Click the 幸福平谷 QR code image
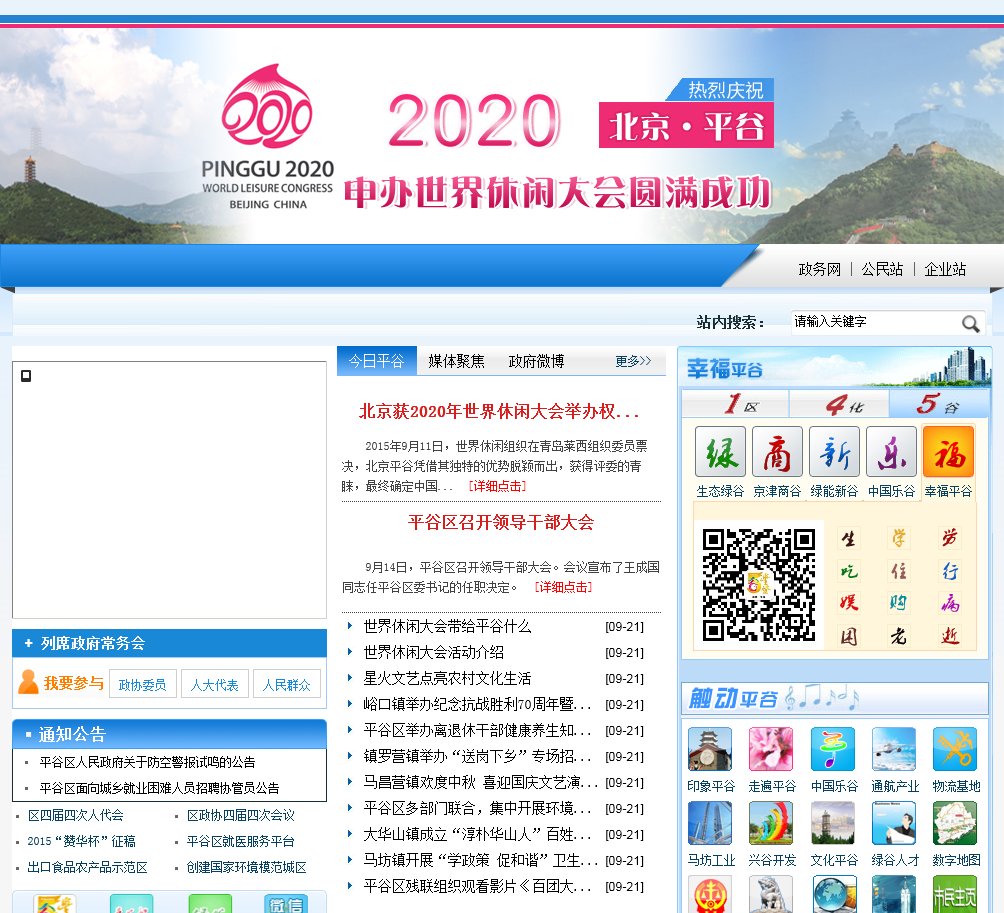 [759, 585]
